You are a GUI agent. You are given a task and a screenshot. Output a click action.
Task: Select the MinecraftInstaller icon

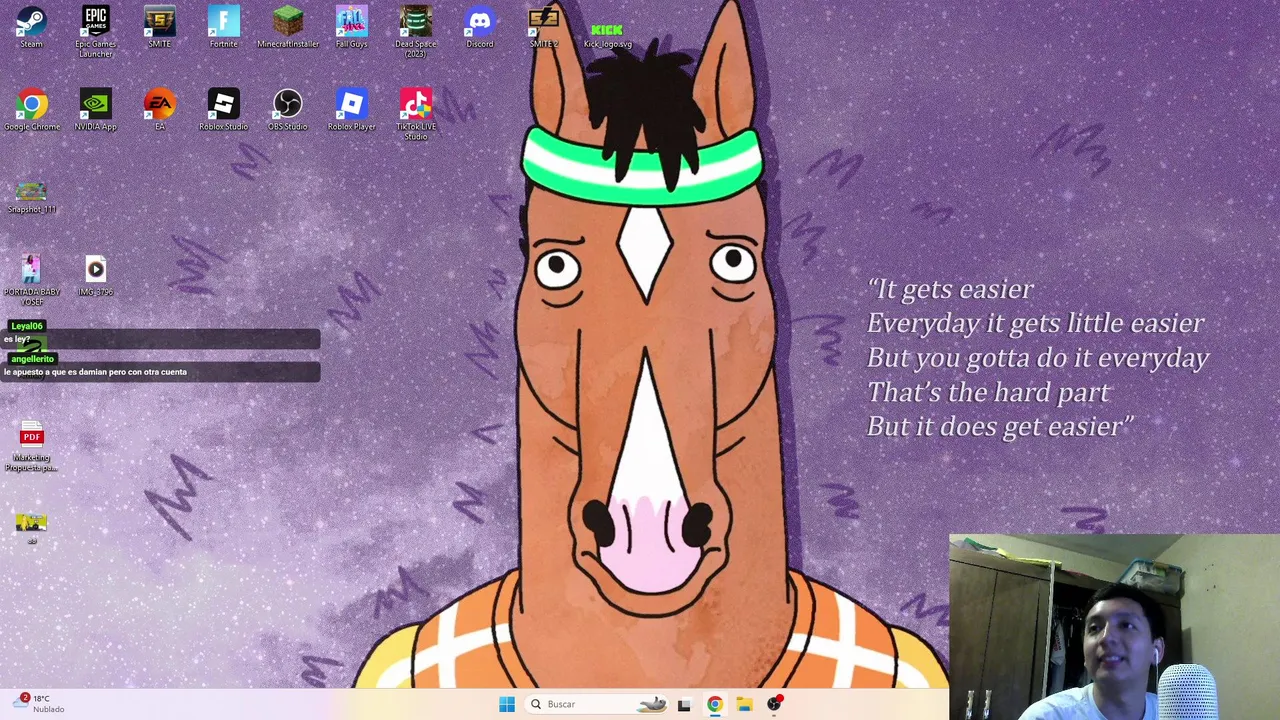click(x=287, y=28)
